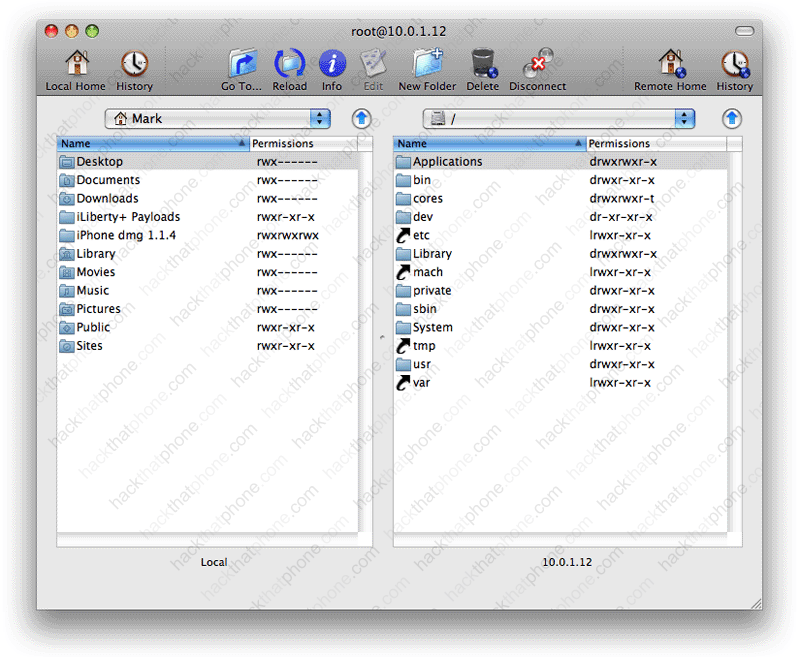800x657 pixels.
Task: Select the Downloads folder in local pane
Action: [107, 199]
